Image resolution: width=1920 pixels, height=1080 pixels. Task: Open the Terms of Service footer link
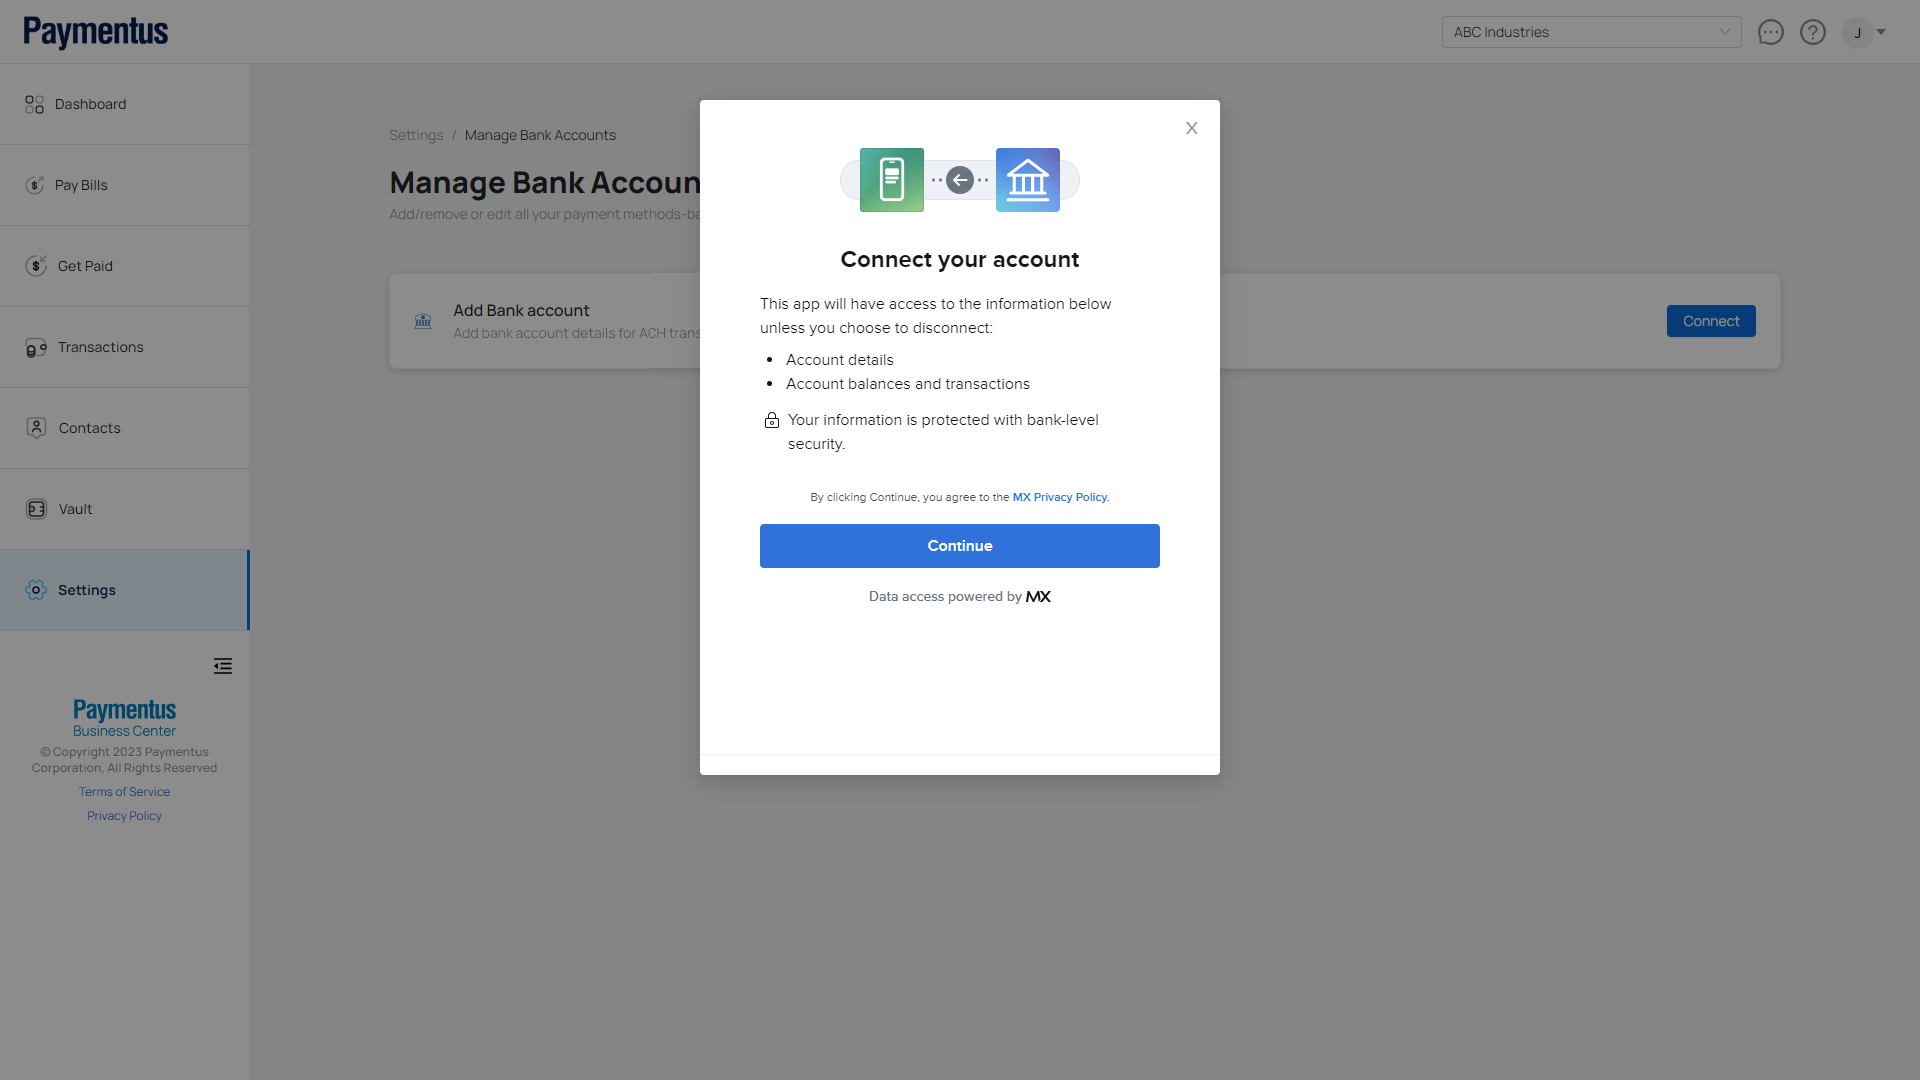pyautogui.click(x=124, y=792)
